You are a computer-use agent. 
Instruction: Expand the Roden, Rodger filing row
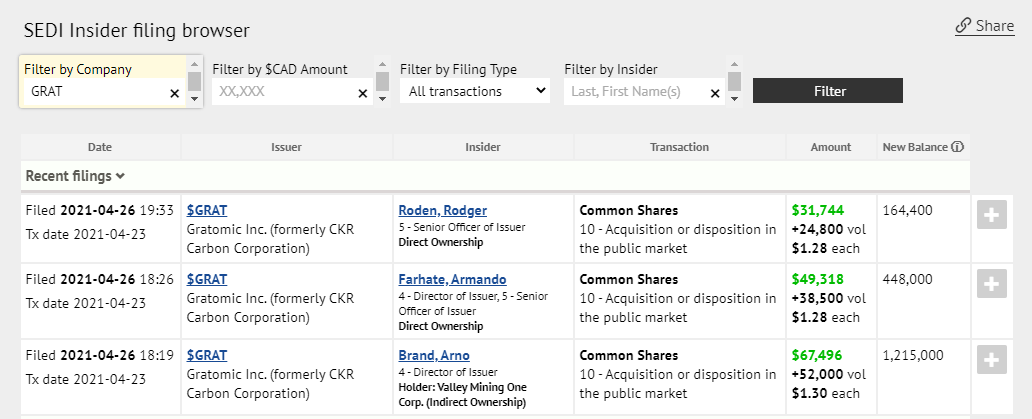[991, 216]
